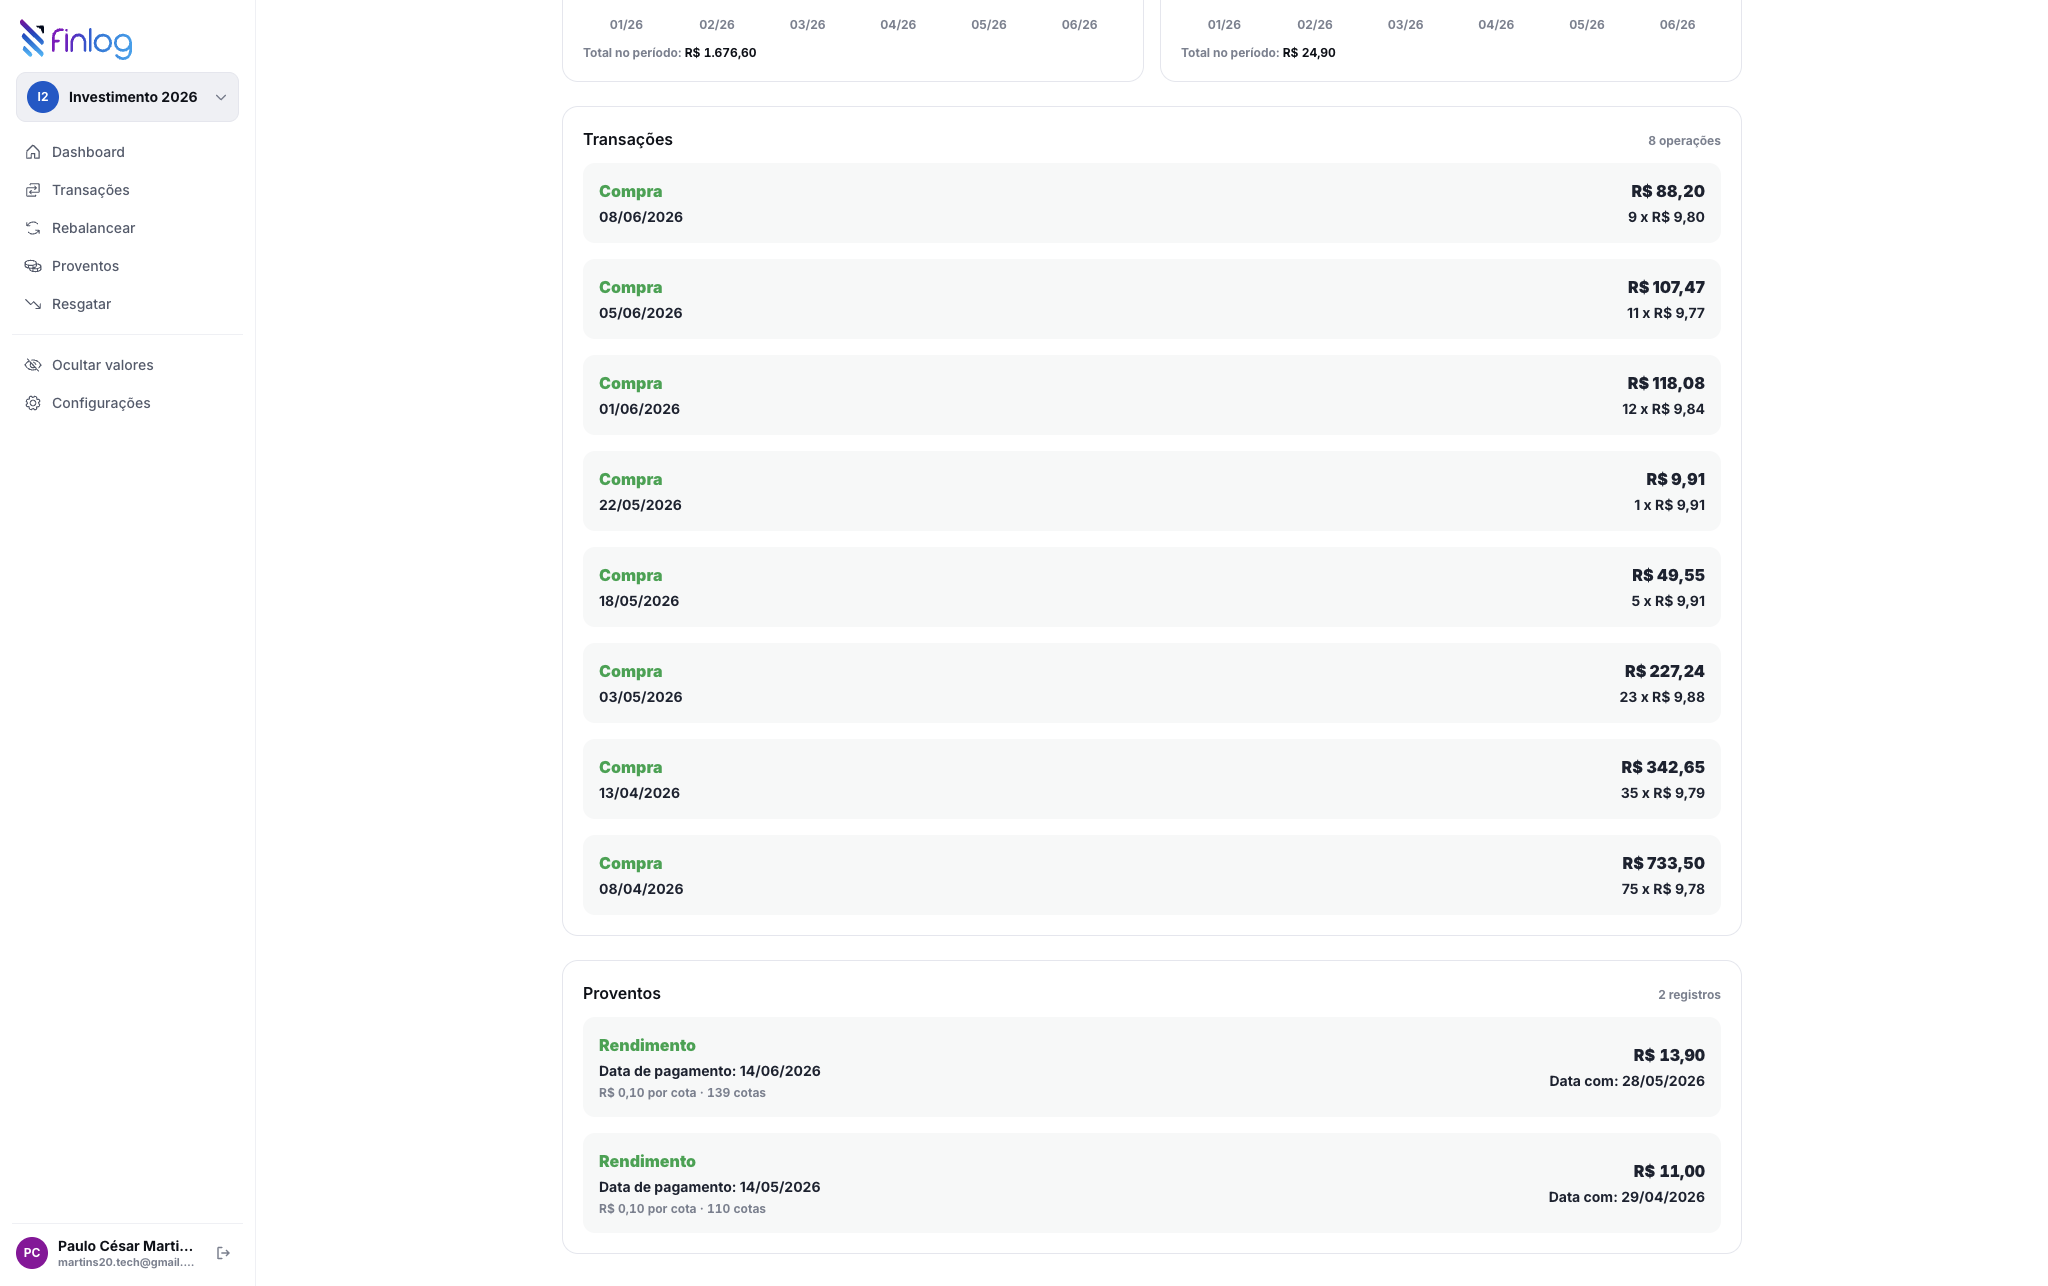Select the Rendimento paid on 14/05/2026
Image resolution: width=2048 pixels, height=1286 pixels.
coord(1152,1183)
